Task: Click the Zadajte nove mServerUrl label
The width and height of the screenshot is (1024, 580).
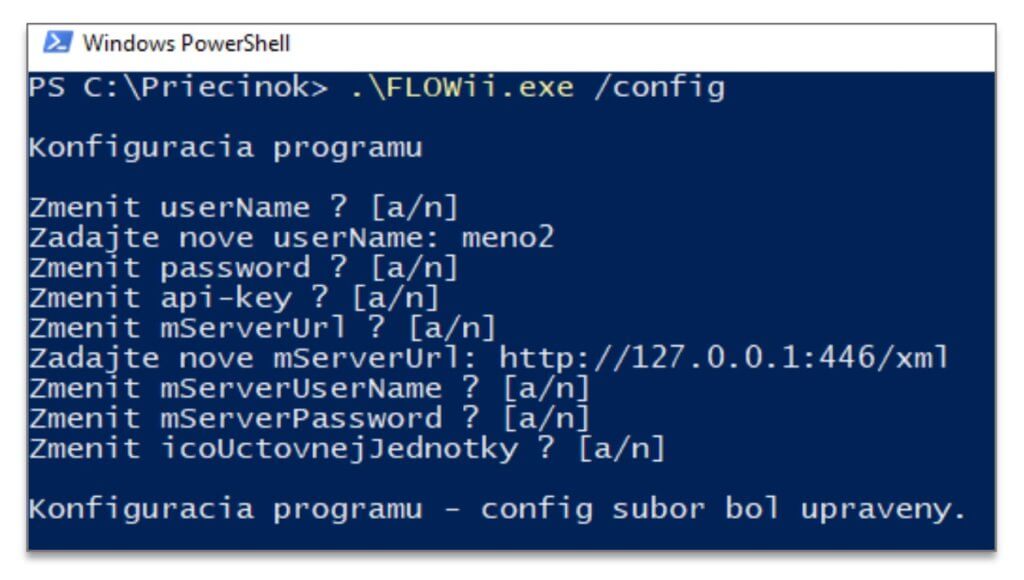Action: point(254,359)
